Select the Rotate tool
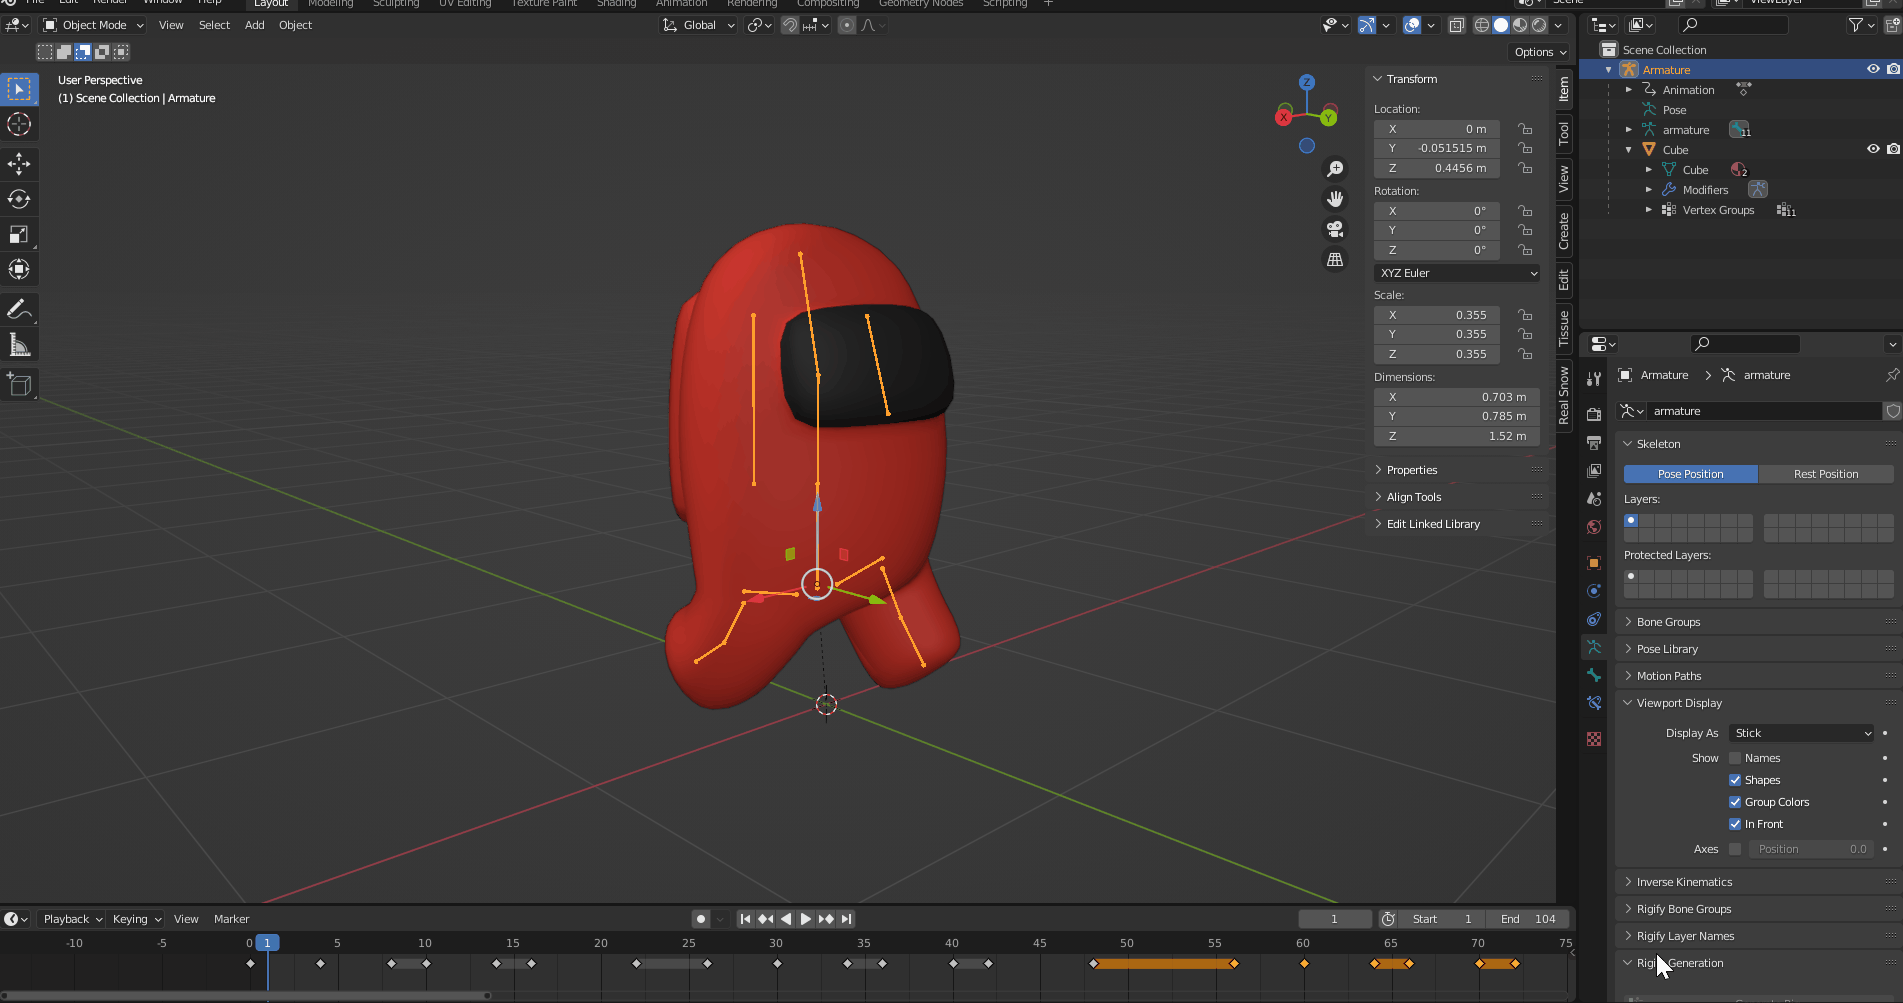The height and width of the screenshot is (1003, 1903). pos(19,199)
